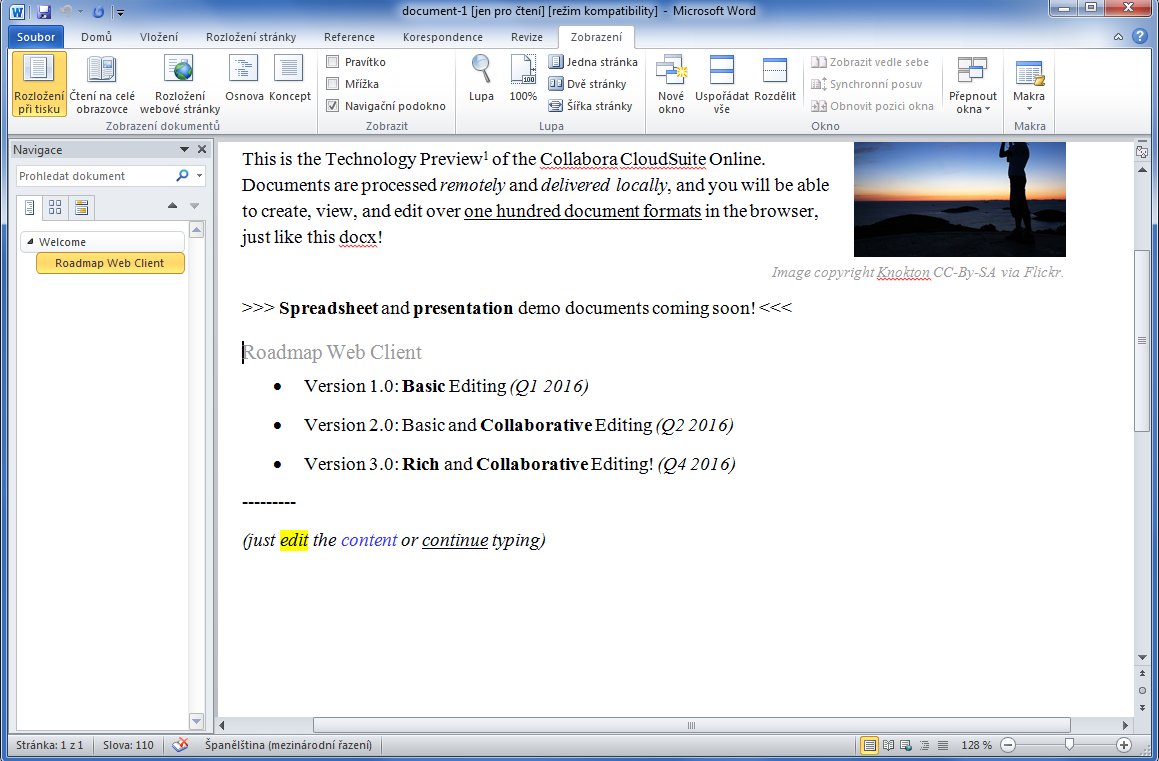This screenshot has width=1159, height=761.
Task: Select Rozložení při tisku view
Action: click(39, 84)
